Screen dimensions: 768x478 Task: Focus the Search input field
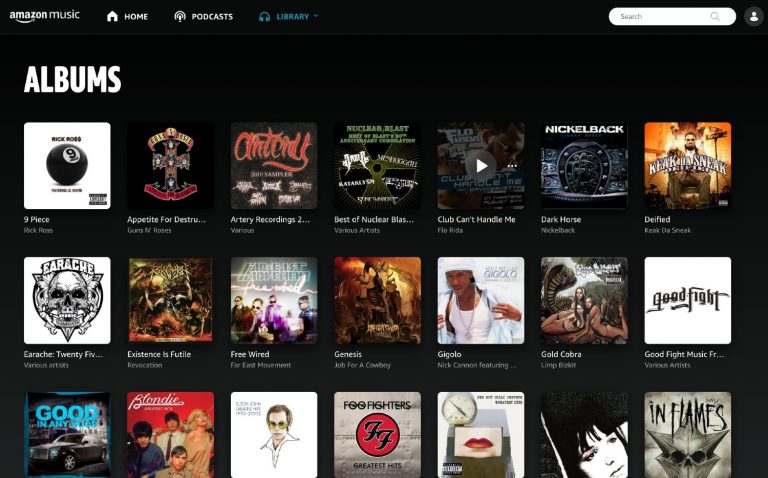(672, 16)
